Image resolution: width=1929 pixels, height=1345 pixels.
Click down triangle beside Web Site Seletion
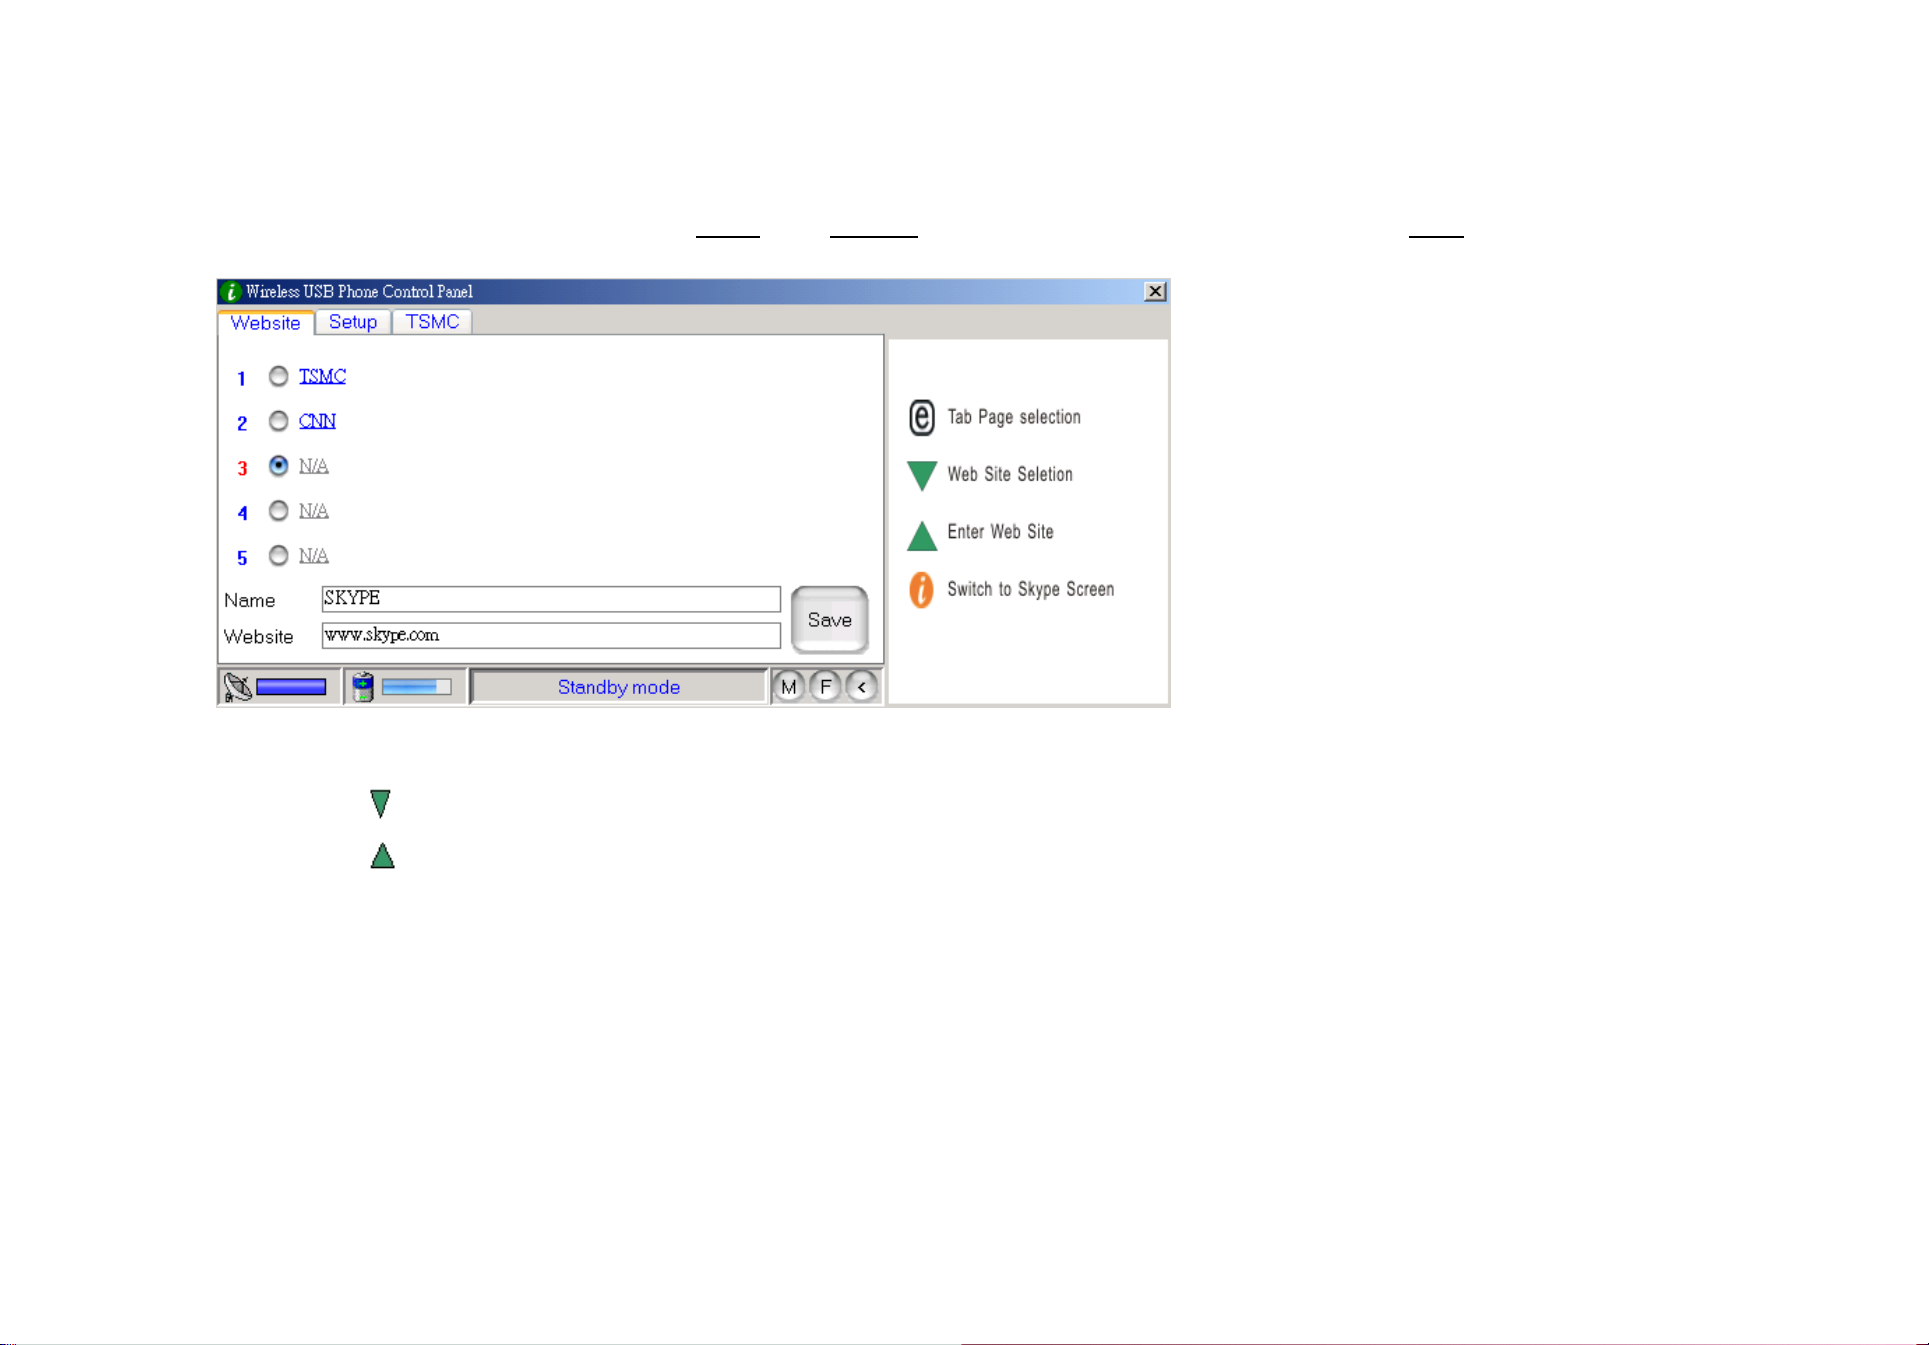click(921, 476)
